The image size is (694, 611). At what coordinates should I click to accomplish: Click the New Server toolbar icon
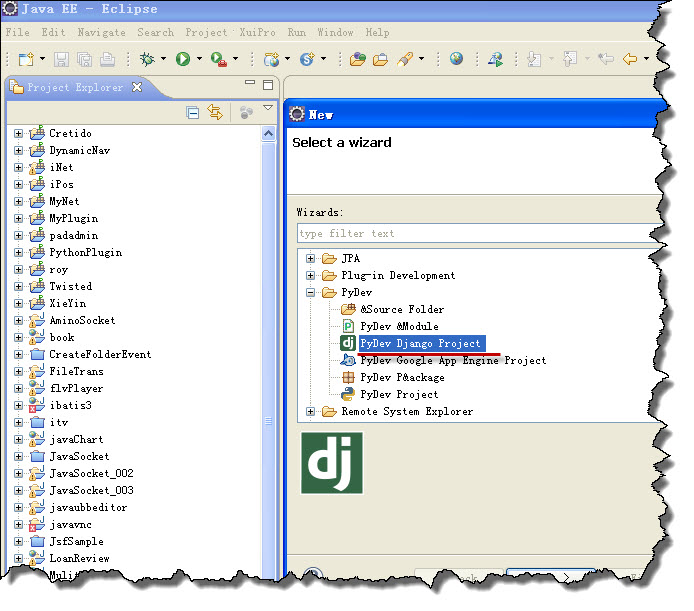point(271,58)
